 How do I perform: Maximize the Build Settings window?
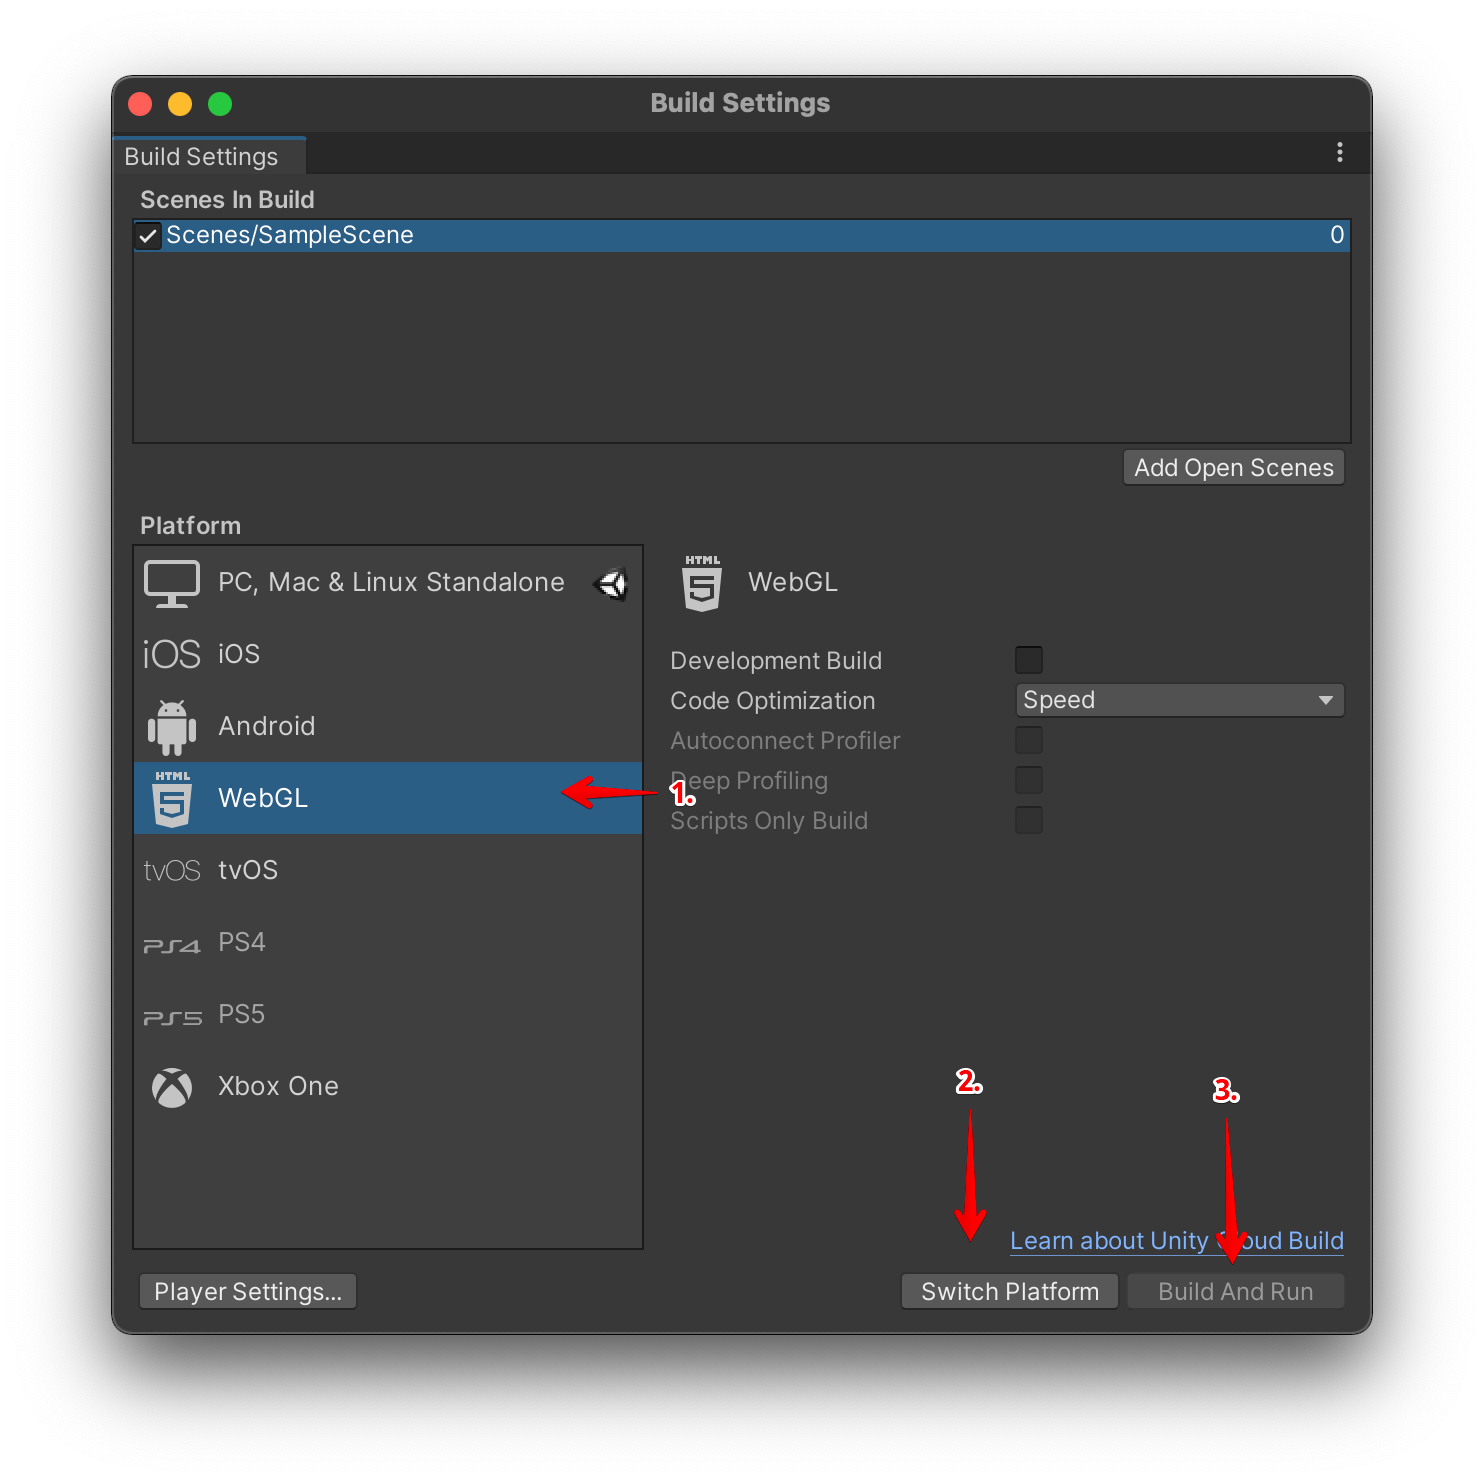click(x=220, y=104)
